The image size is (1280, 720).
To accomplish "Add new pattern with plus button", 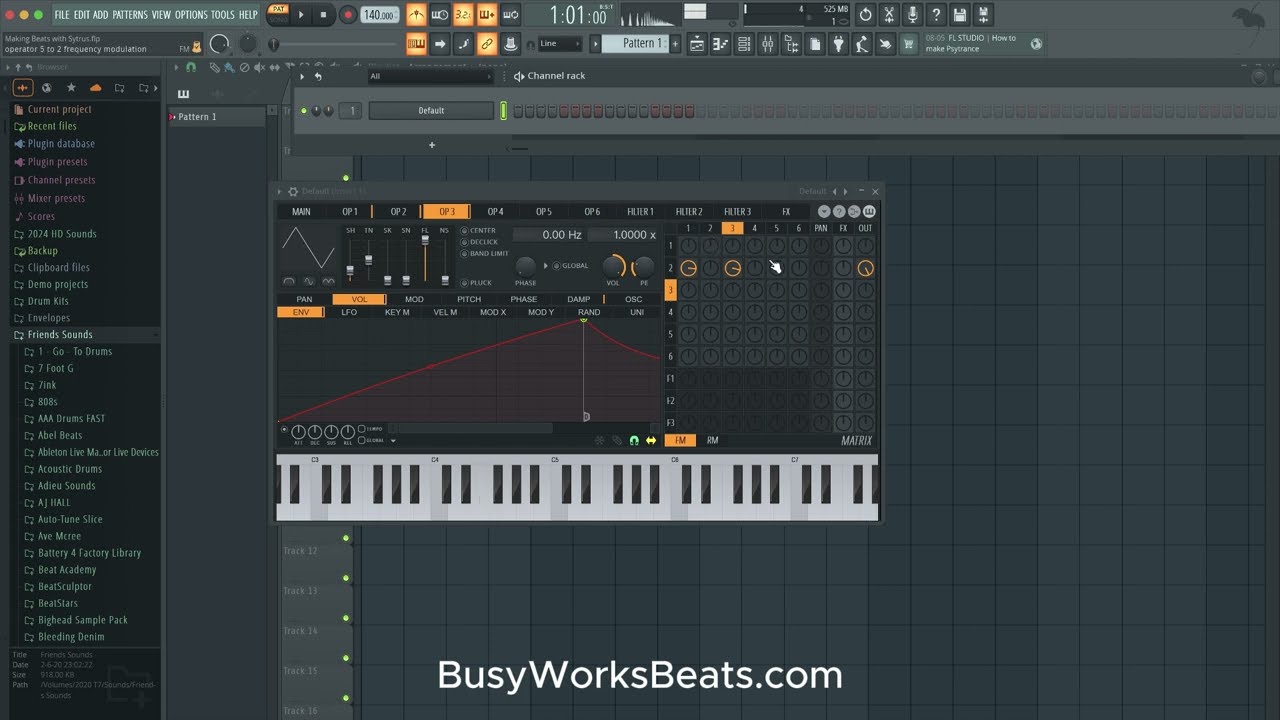I will 675,44.
